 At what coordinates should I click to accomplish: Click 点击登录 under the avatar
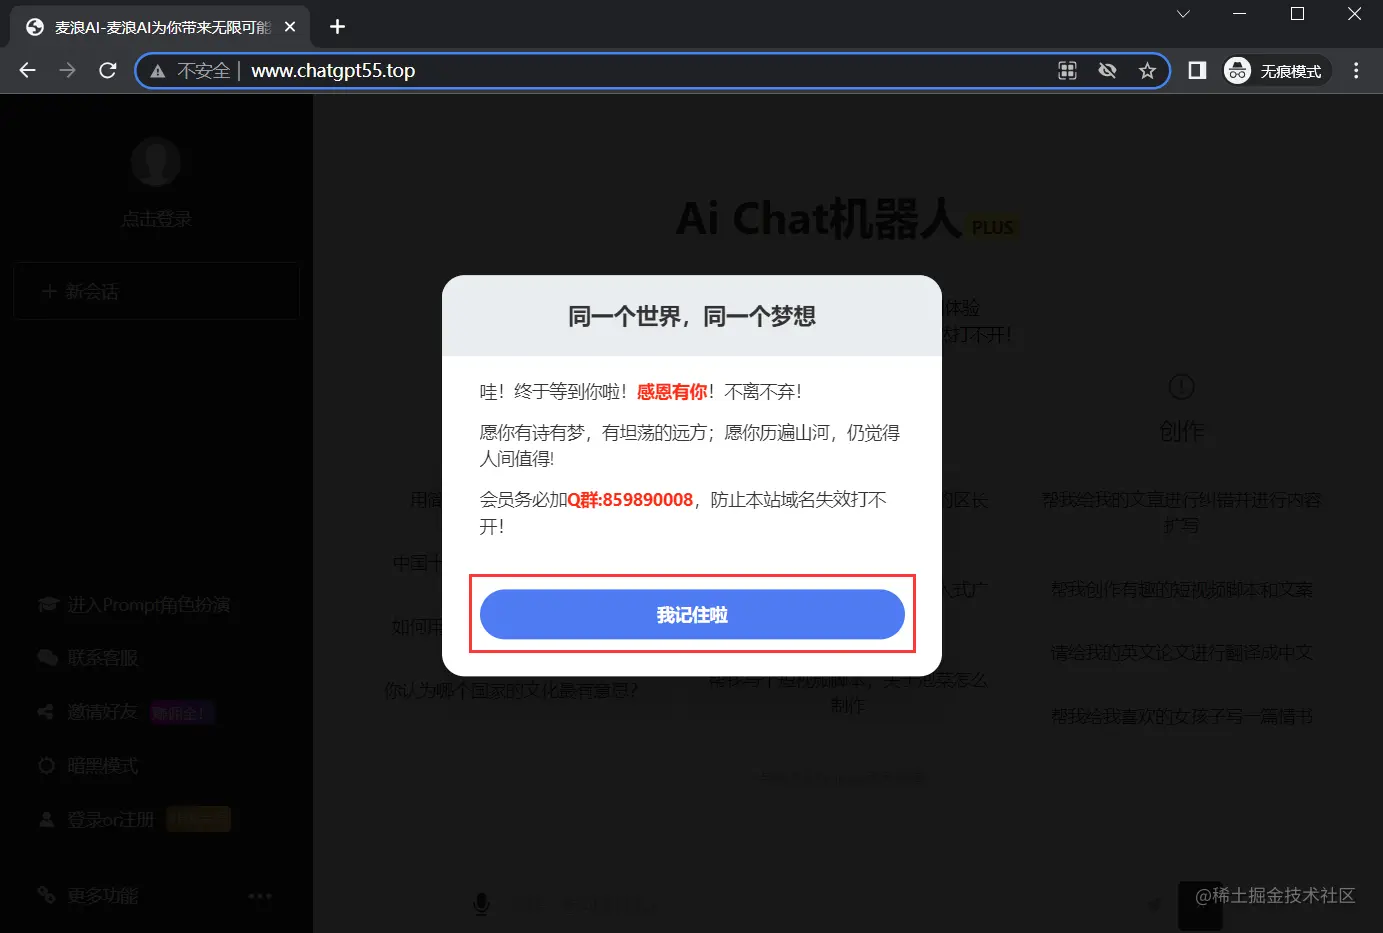[x=156, y=219]
